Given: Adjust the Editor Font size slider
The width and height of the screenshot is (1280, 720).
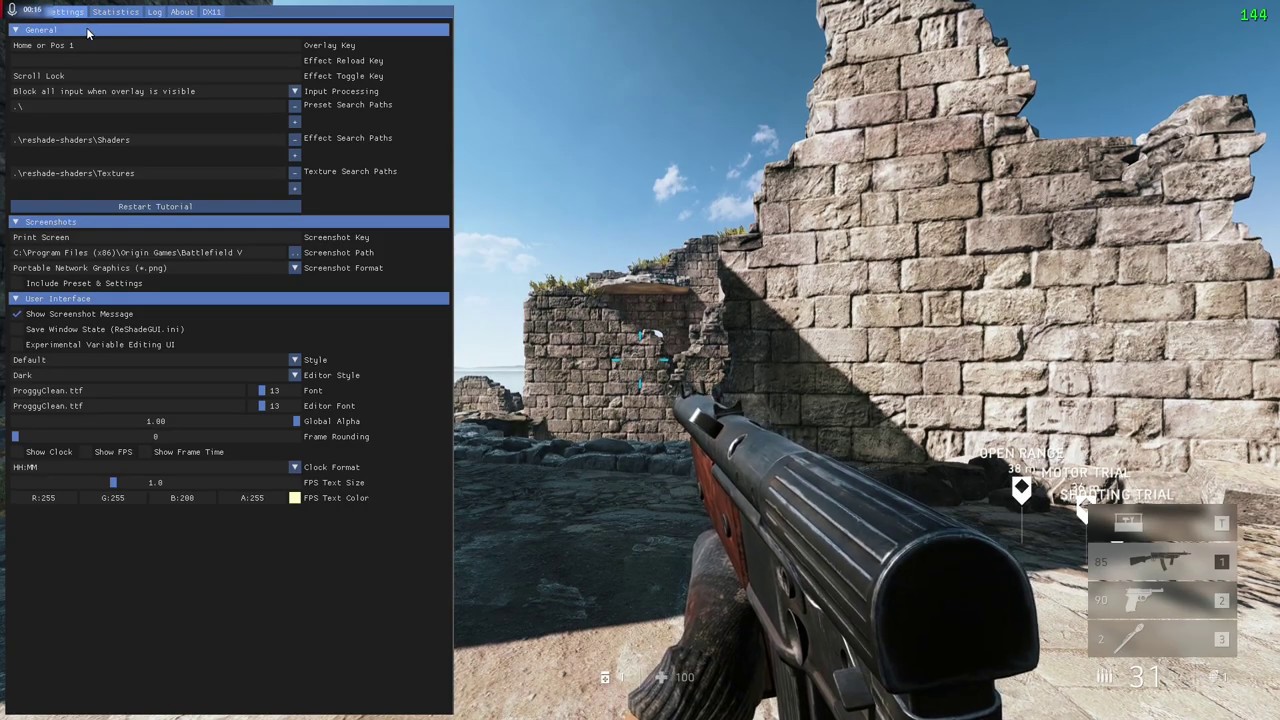Looking at the screenshot, I should (274, 406).
